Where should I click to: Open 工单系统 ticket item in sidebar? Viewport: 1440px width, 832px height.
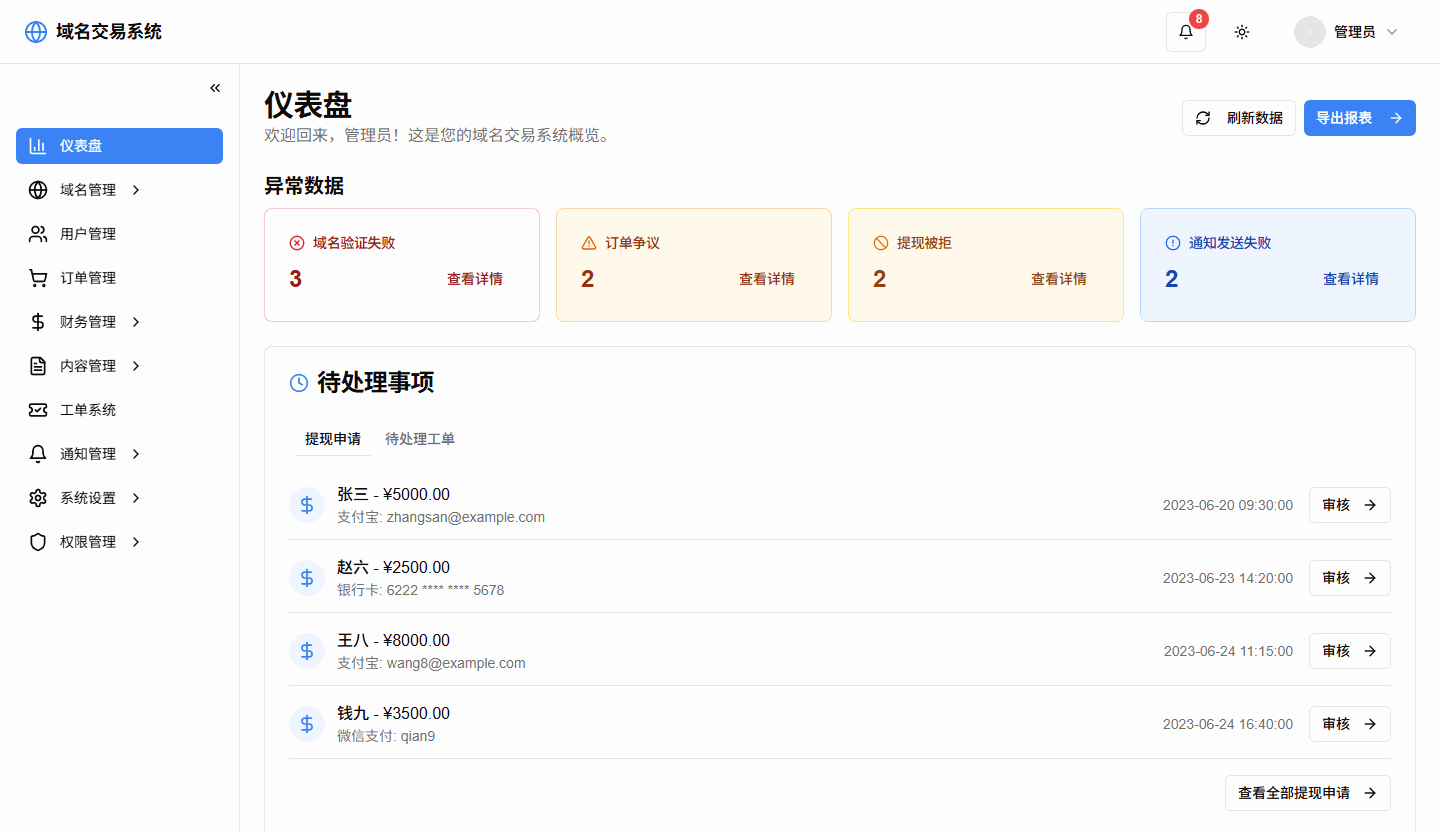[x=88, y=410]
